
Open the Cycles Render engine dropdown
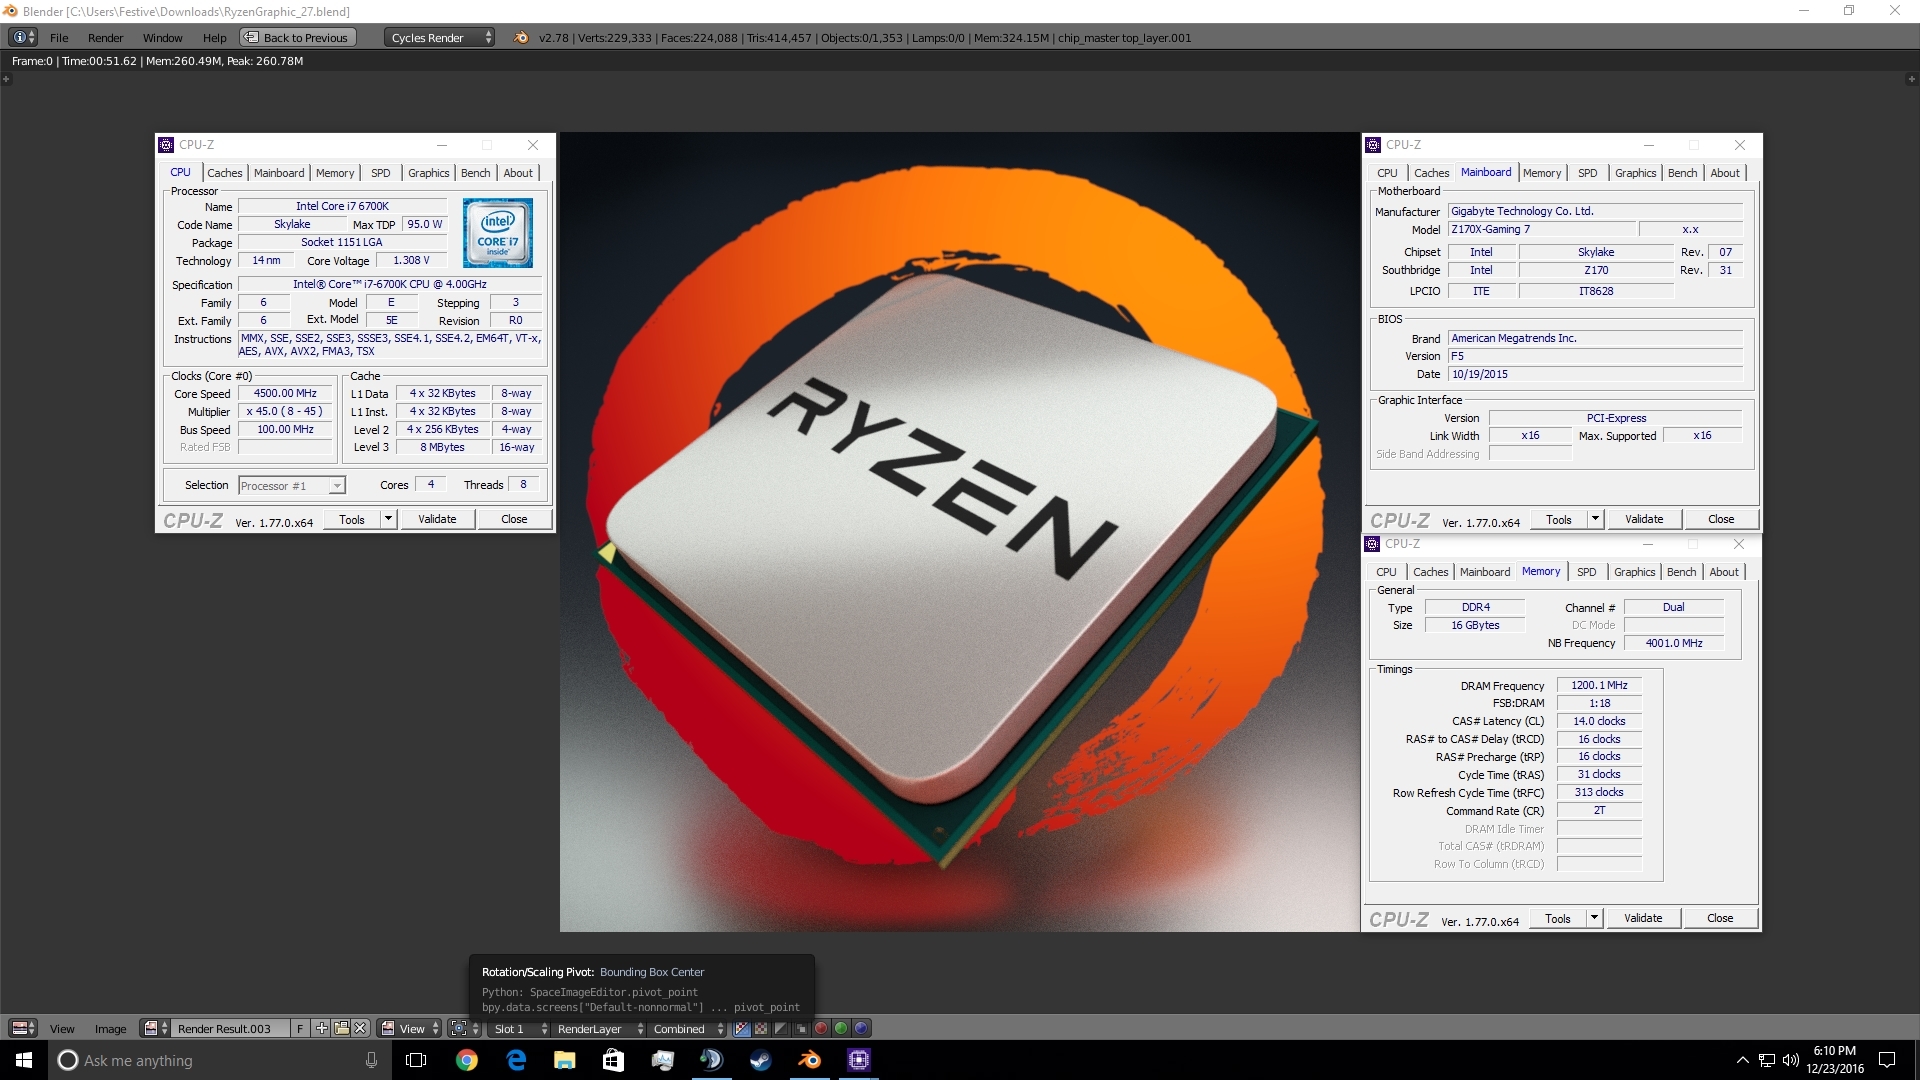point(440,37)
